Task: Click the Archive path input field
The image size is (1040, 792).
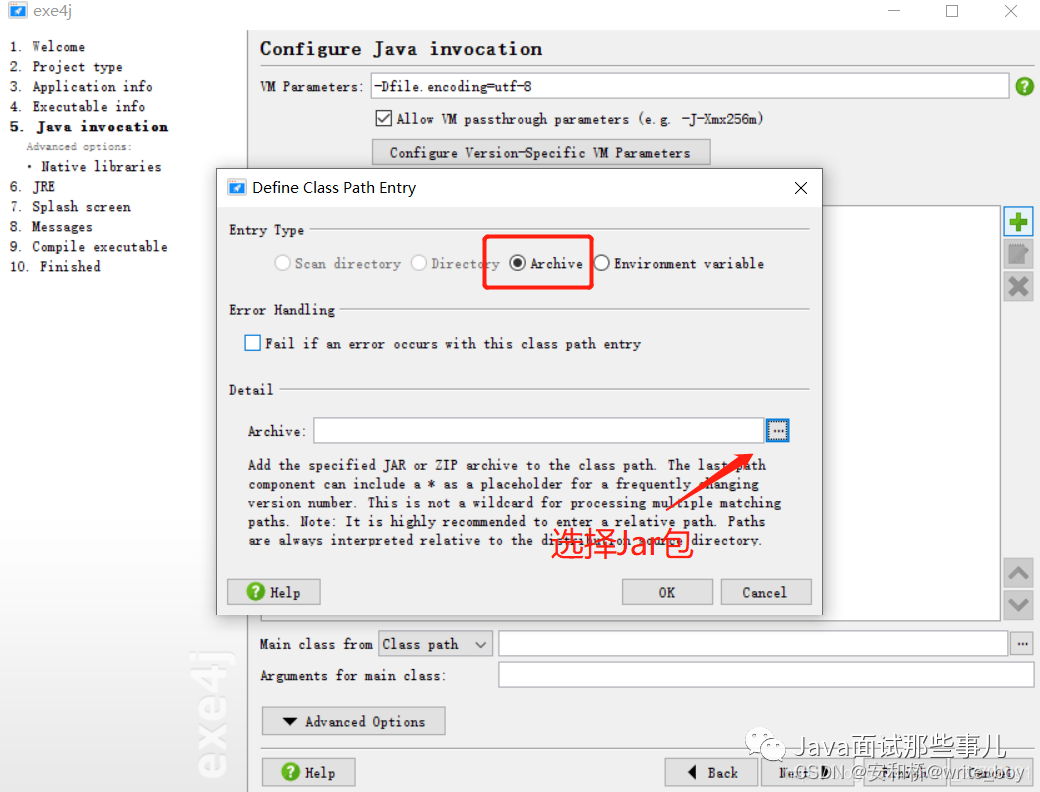Action: [x=539, y=430]
